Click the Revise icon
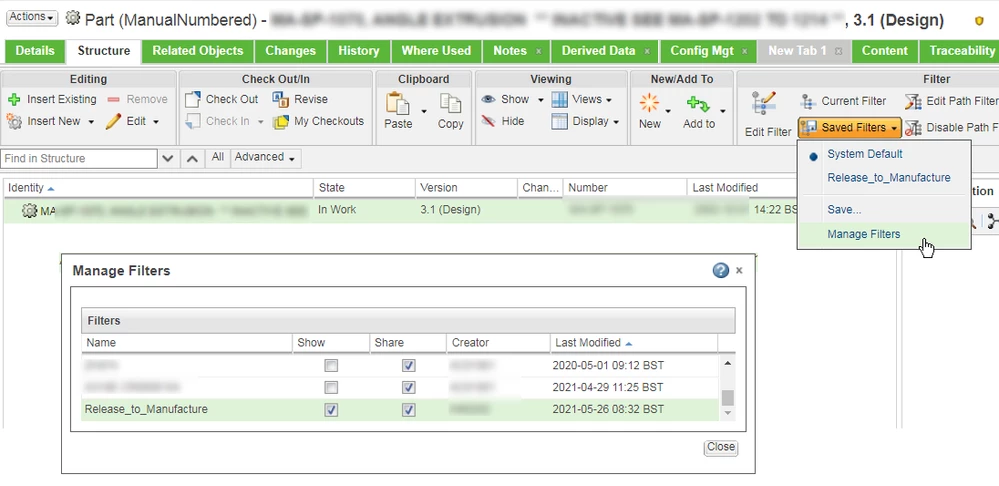The height and width of the screenshot is (486, 999). [x=281, y=99]
